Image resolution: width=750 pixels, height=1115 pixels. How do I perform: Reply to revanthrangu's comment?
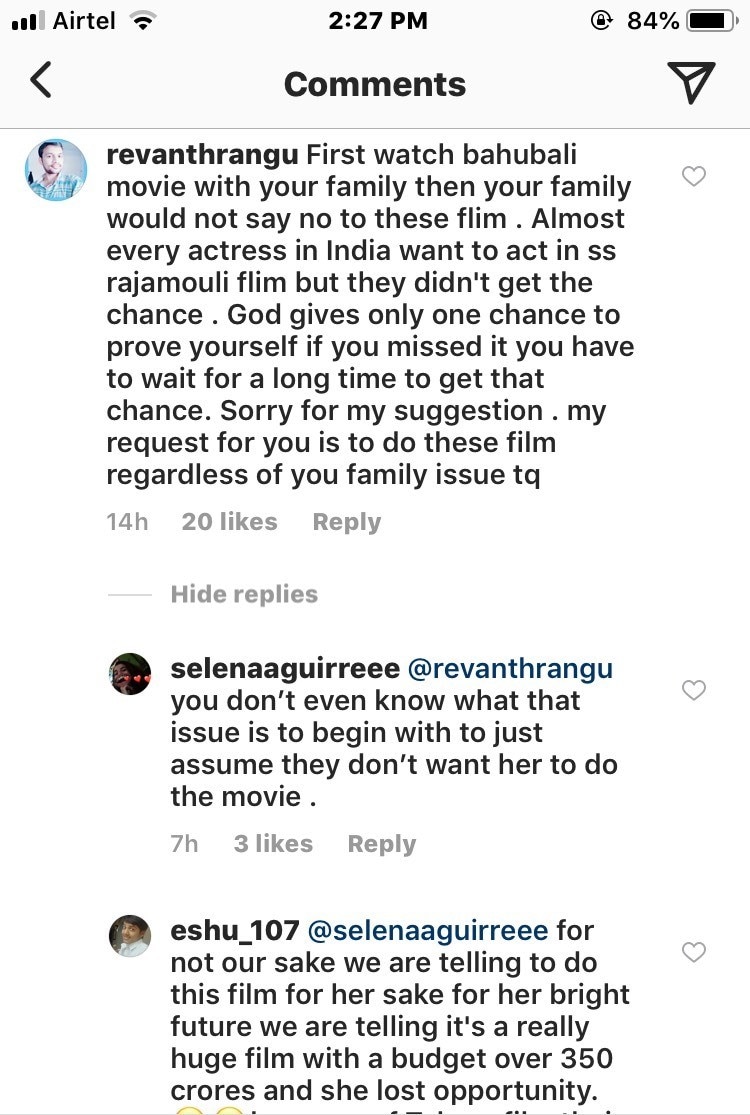(346, 522)
